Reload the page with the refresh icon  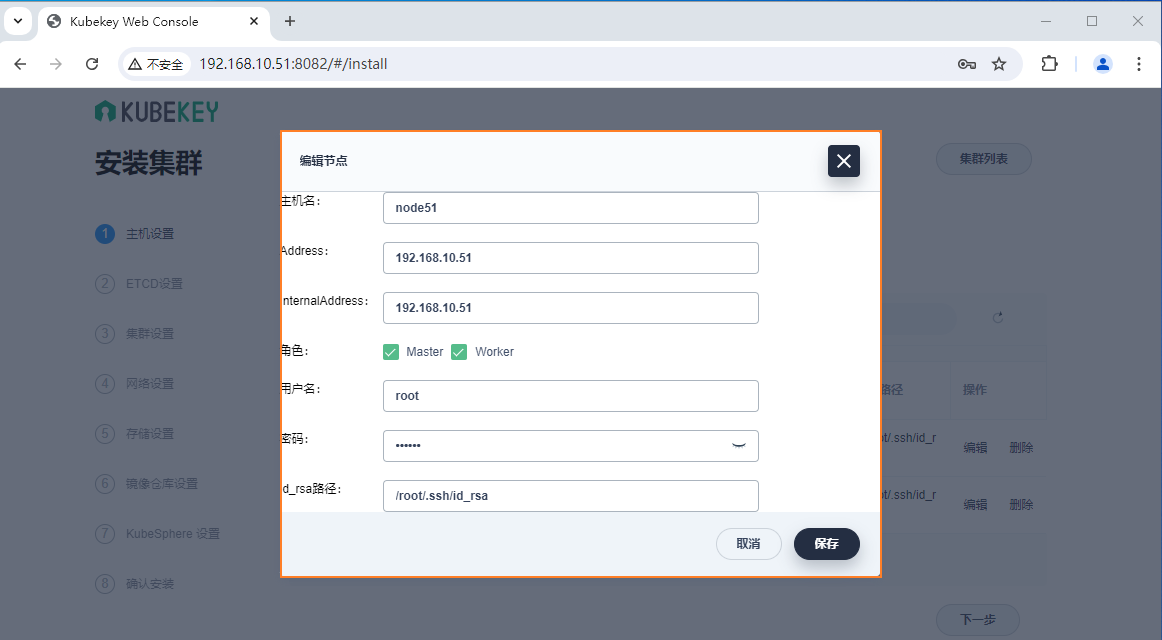[x=92, y=64]
